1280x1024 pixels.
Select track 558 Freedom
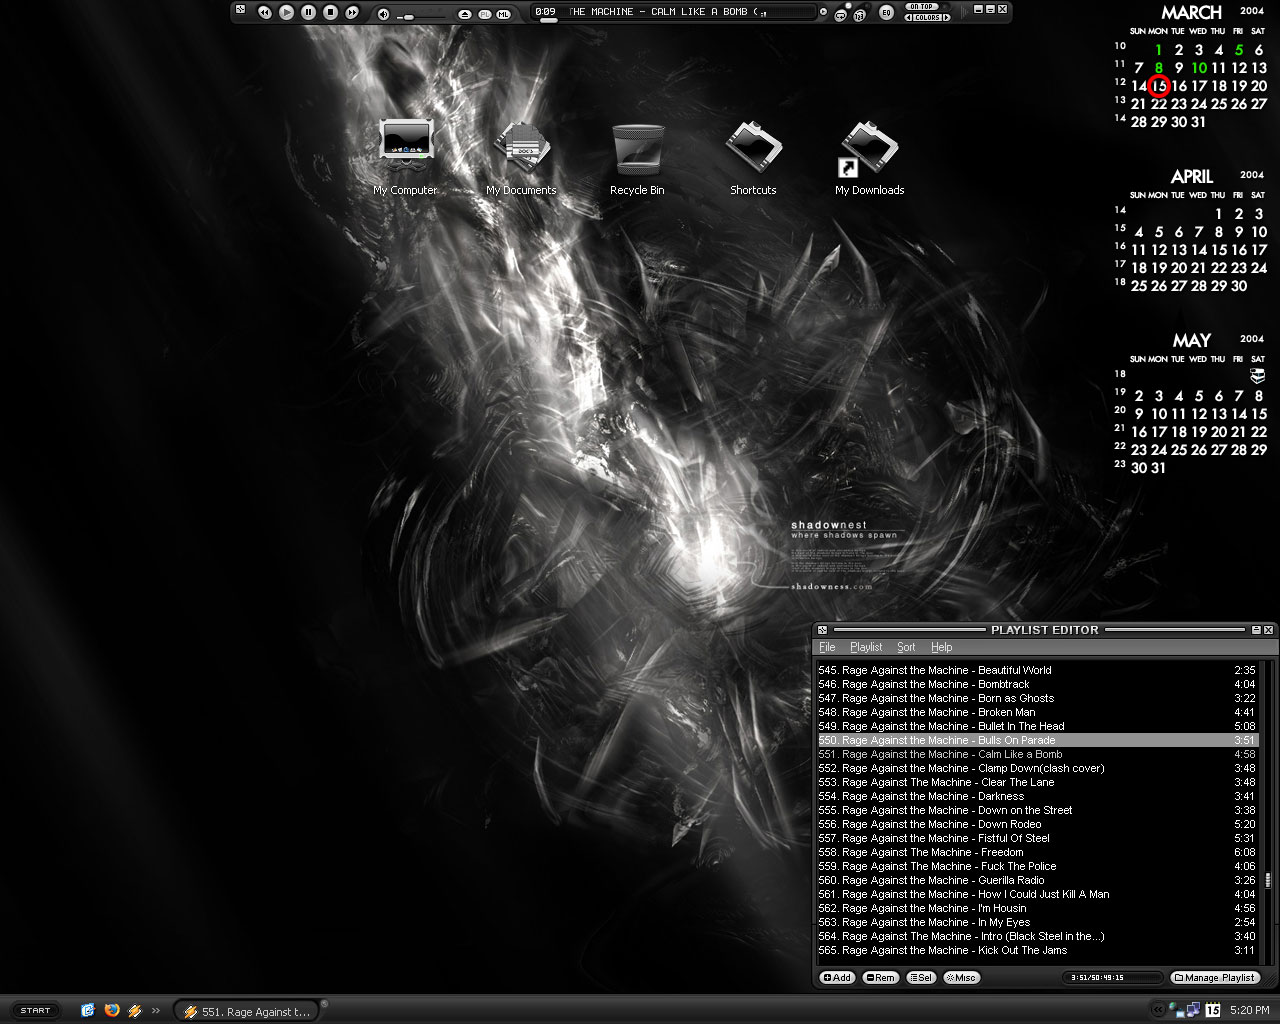click(x=1037, y=852)
